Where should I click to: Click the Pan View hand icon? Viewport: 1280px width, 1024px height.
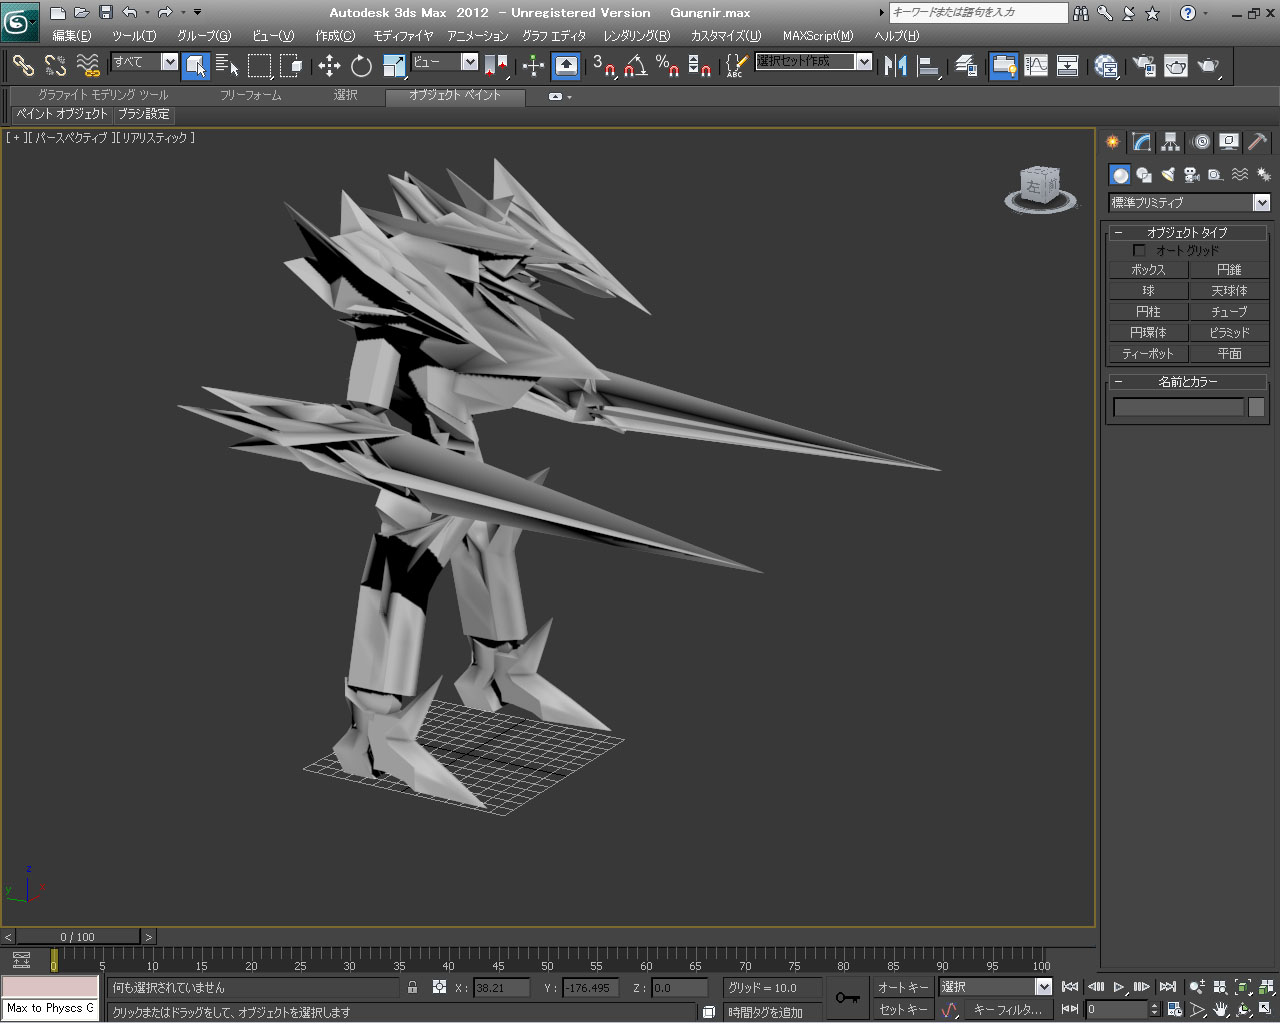point(1221,1010)
